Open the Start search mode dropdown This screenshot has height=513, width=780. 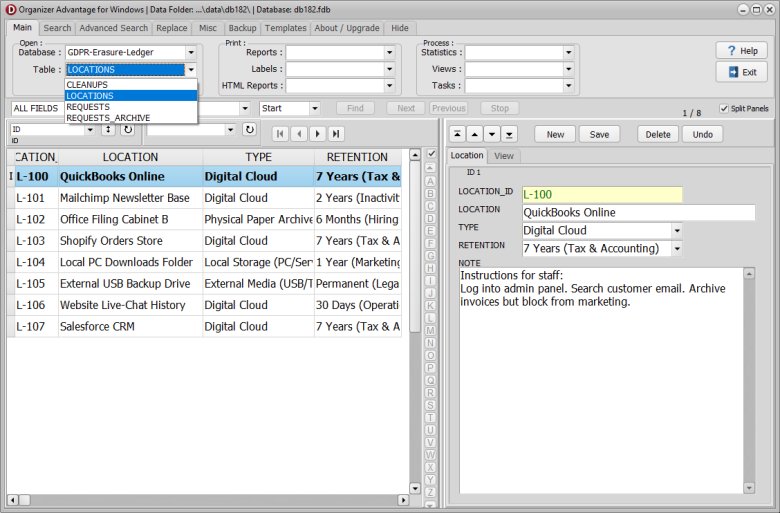click(314, 108)
